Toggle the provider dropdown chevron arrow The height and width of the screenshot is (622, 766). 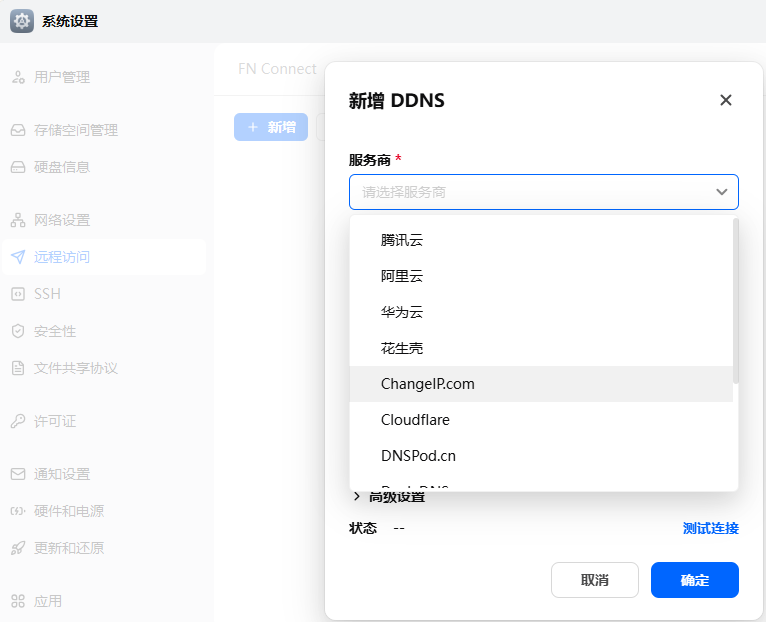pyautogui.click(x=722, y=192)
